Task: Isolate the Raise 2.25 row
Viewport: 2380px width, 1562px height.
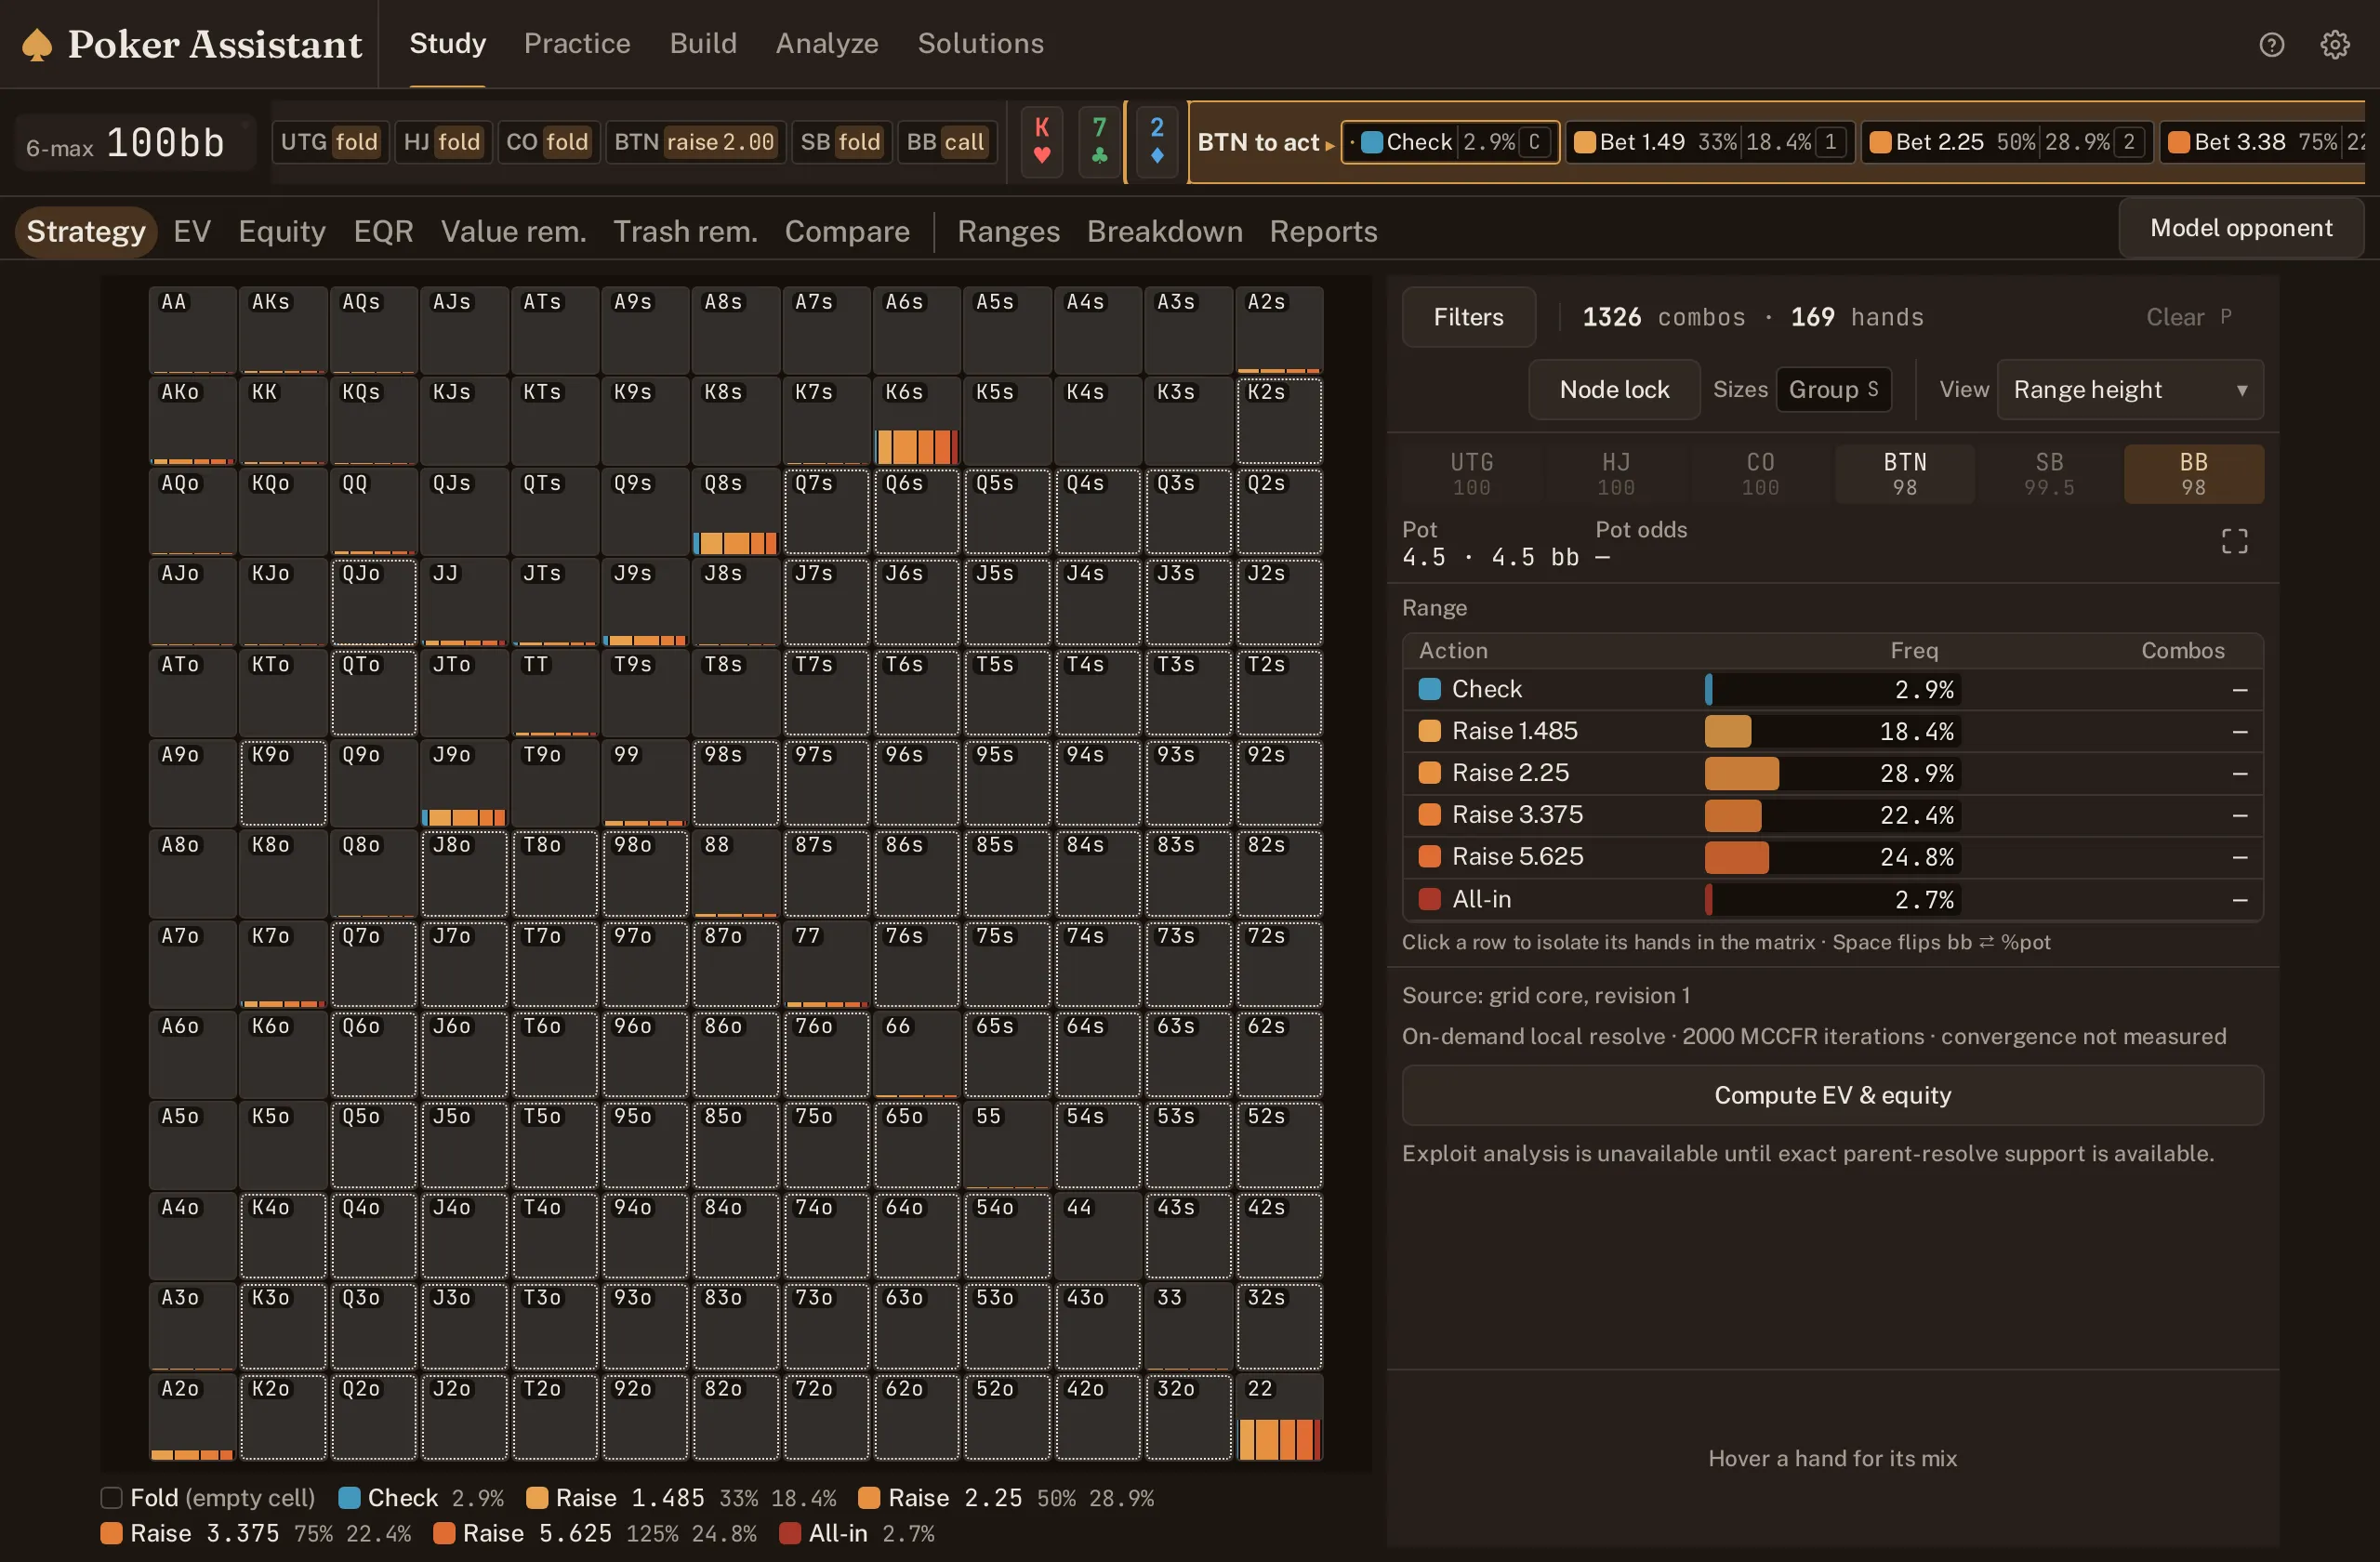Action: [x=1832, y=774]
